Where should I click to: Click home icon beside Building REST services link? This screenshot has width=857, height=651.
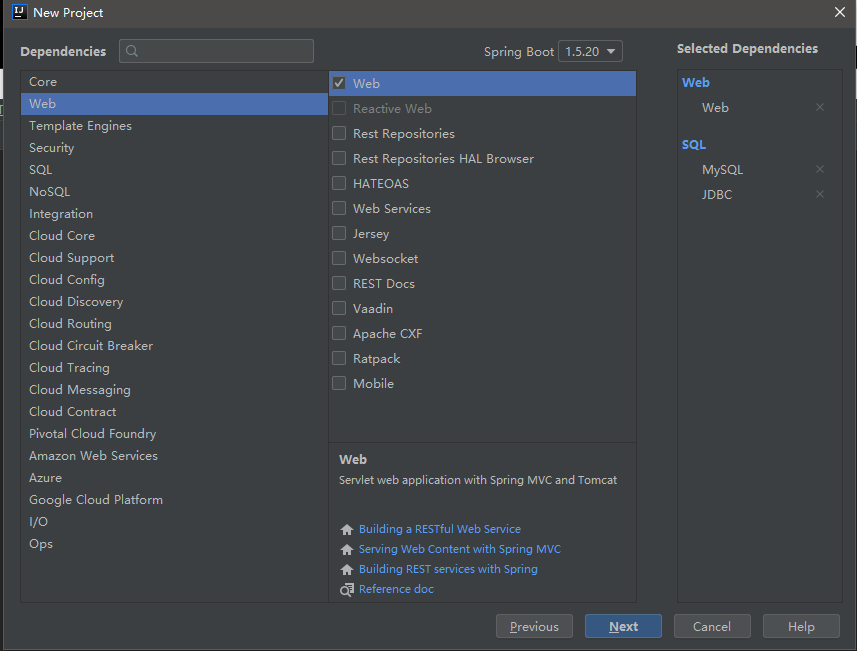(x=347, y=570)
